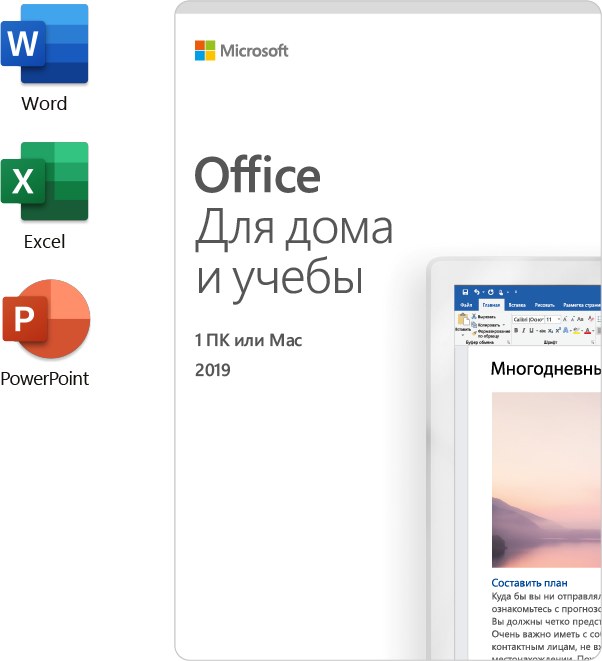The image size is (602, 661).
Task: Switch to the Вставка ribbon tab
Action: coord(517,305)
